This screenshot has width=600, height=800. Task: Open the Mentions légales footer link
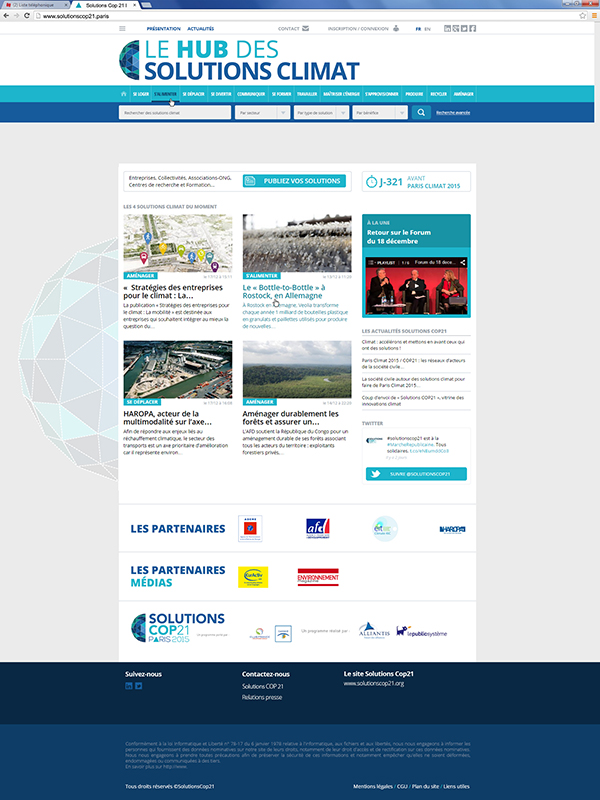pyautogui.click(x=372, y=786)
